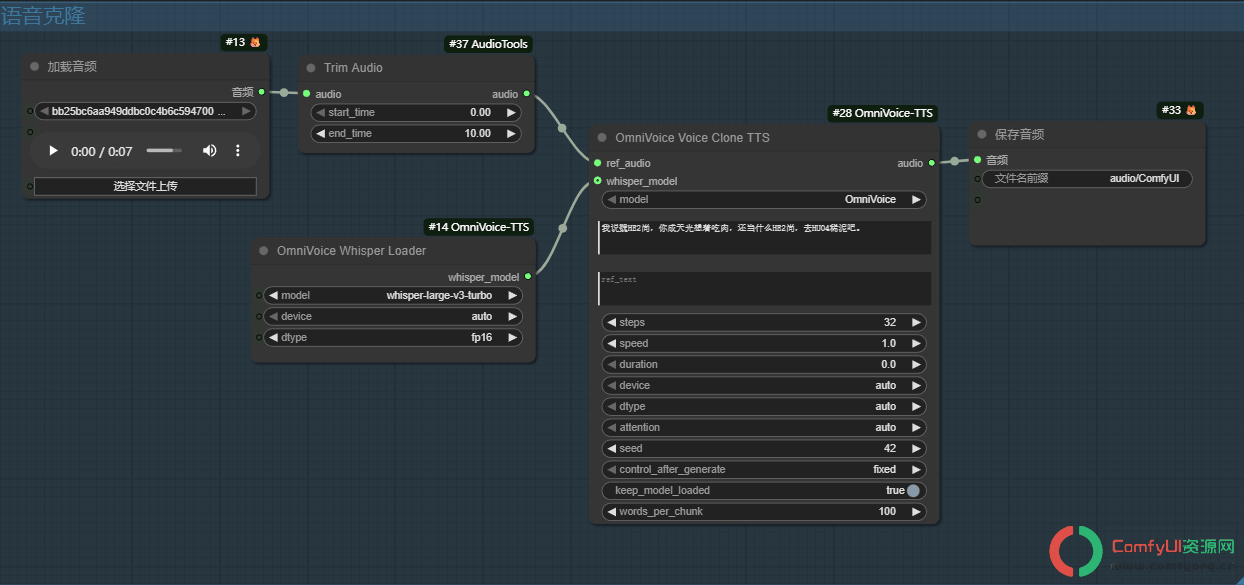Click the #37 AudioTools badge
The height and width of the screenshot is (585, 1244).
[x=487, y=44]
